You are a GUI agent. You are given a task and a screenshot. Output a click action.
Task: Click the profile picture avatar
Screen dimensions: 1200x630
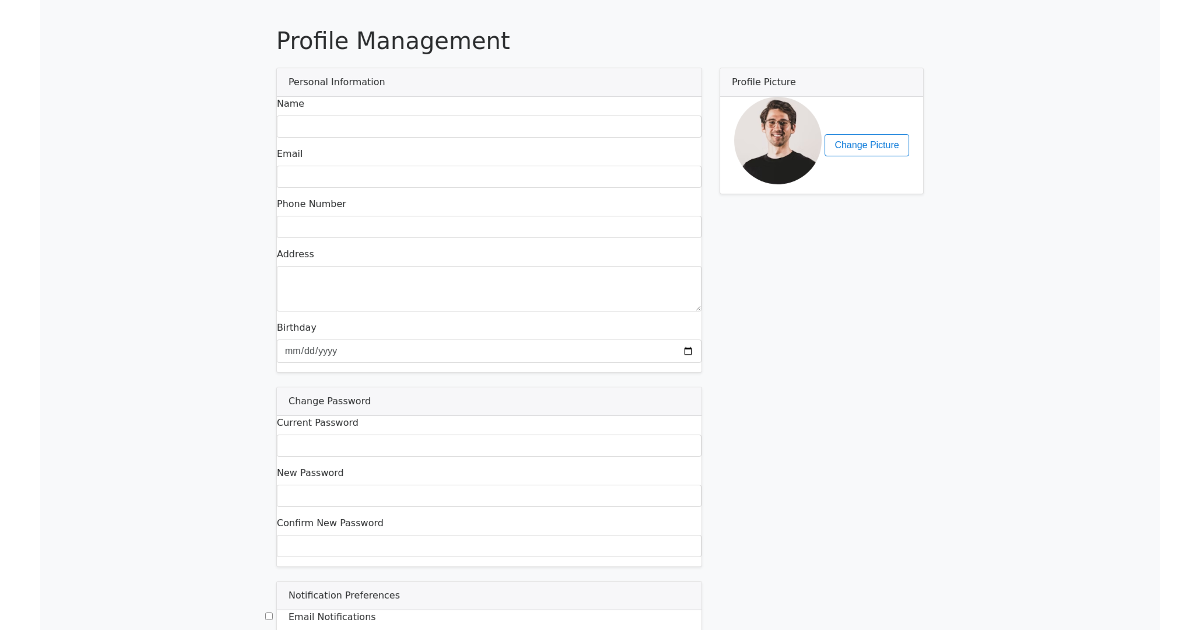(777, 140)
